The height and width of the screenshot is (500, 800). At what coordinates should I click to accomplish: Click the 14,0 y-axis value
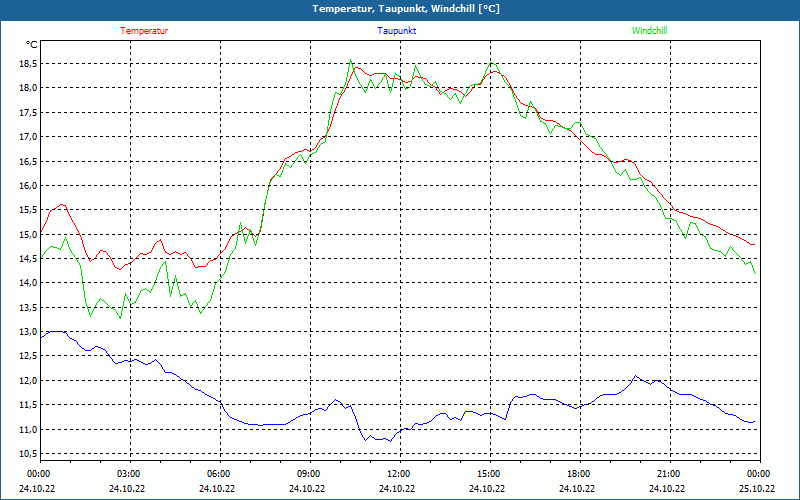(x=29, y=283)
